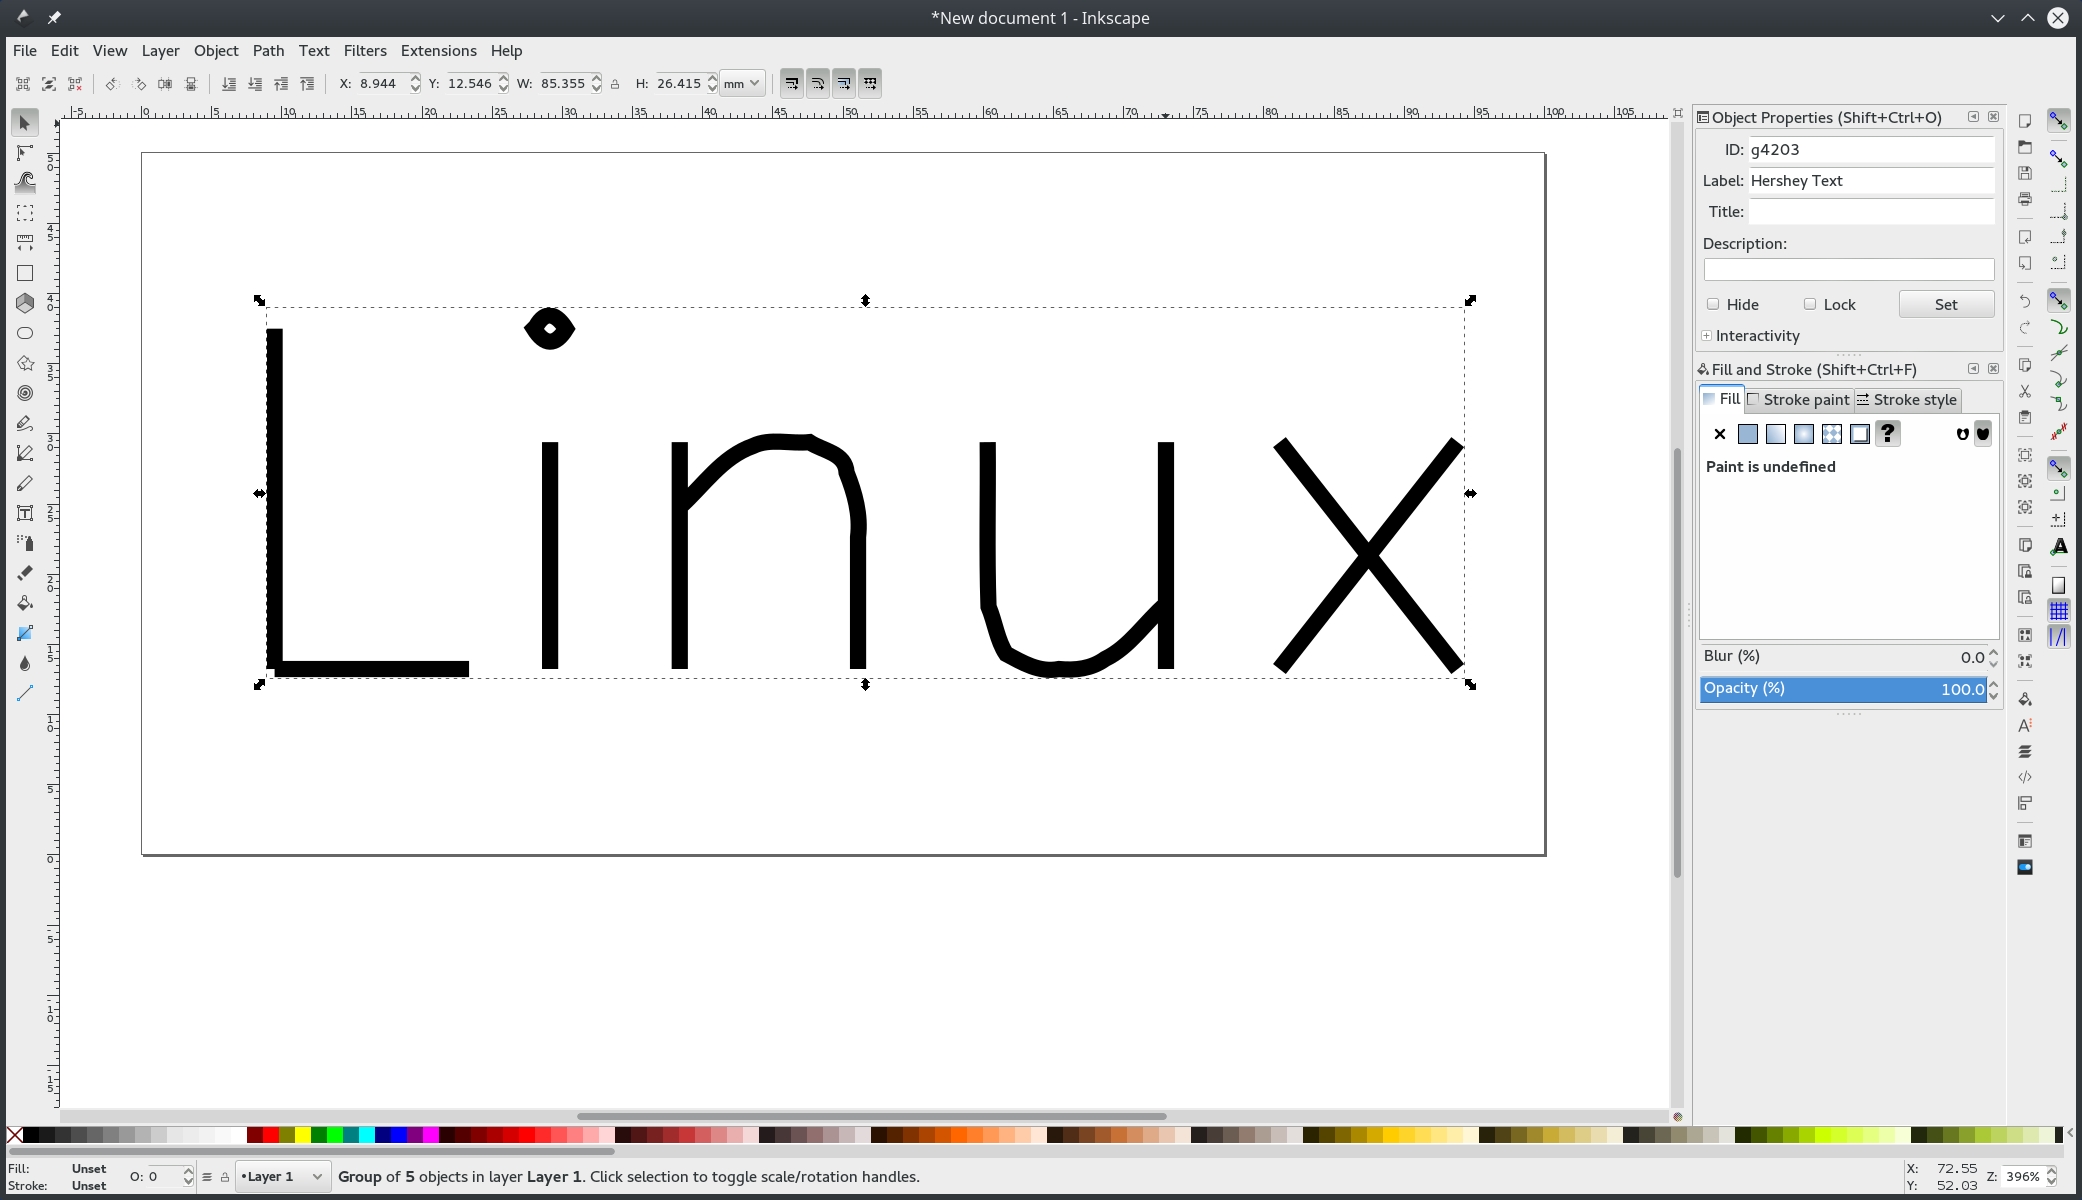Open the mm units dropdown

coord(742,84)
